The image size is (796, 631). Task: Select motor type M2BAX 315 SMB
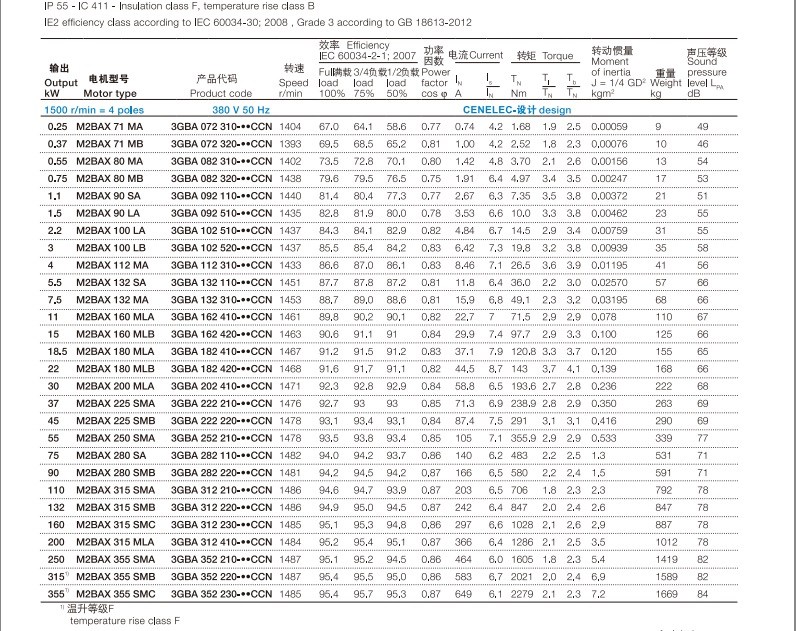click(x=116, y=508)
